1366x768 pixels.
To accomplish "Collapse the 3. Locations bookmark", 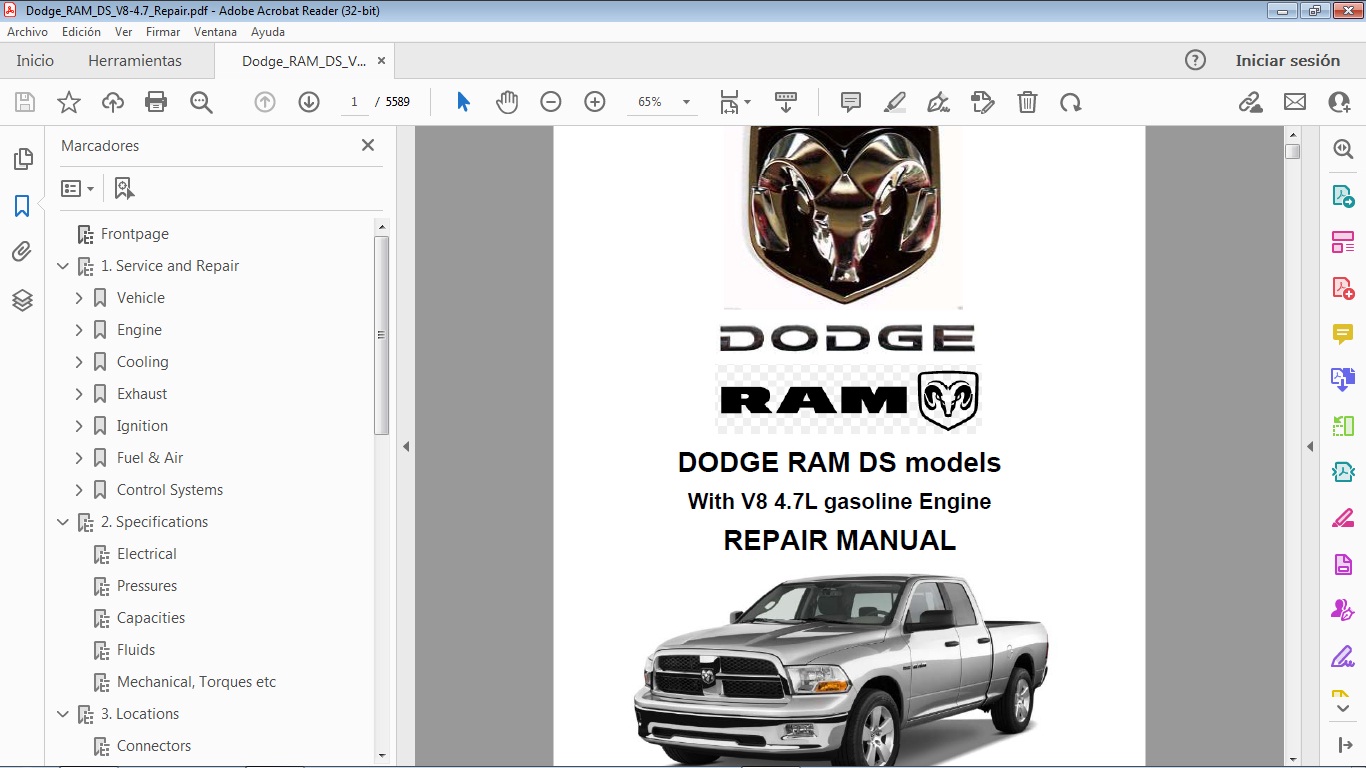I will pos(63,714).
